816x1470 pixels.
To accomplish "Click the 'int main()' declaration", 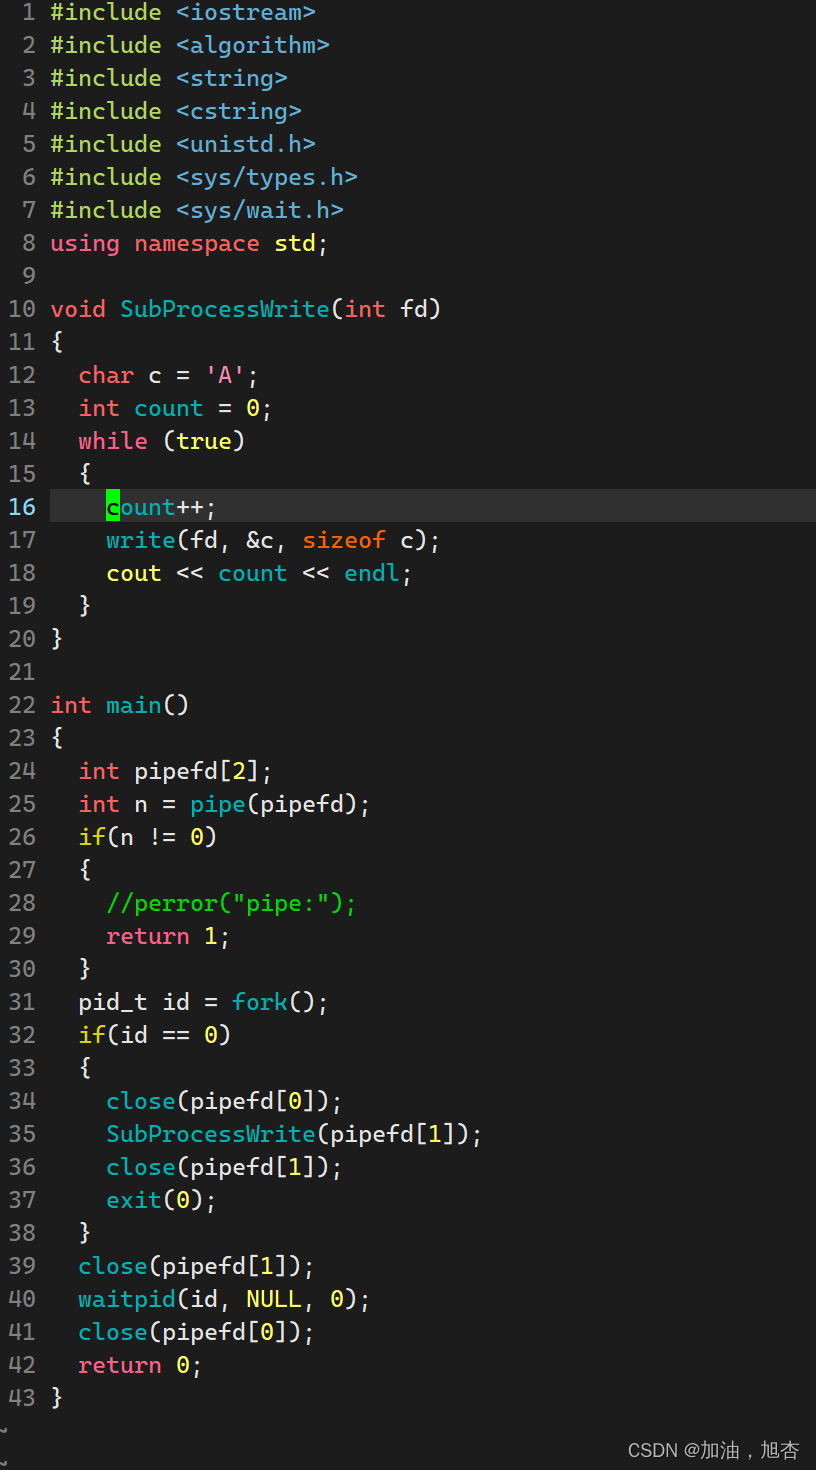I will [120, 706].
